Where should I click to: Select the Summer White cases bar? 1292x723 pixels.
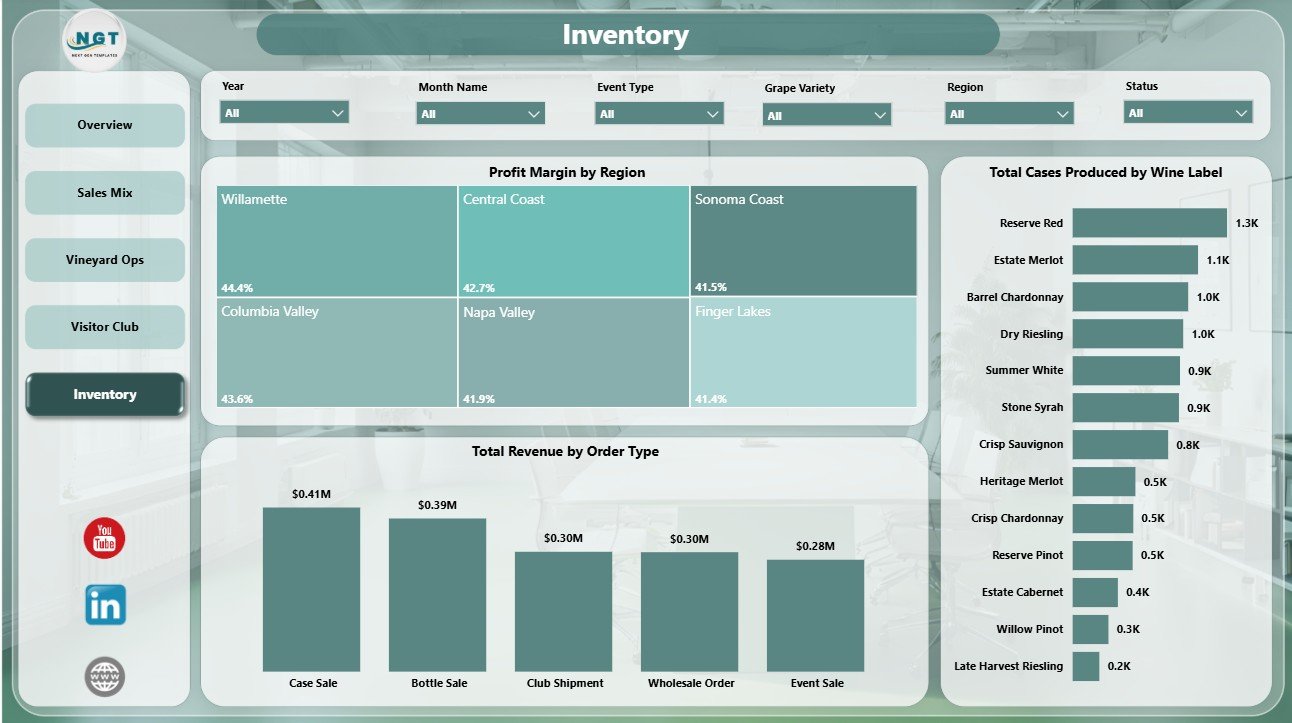coord(1126,371)
